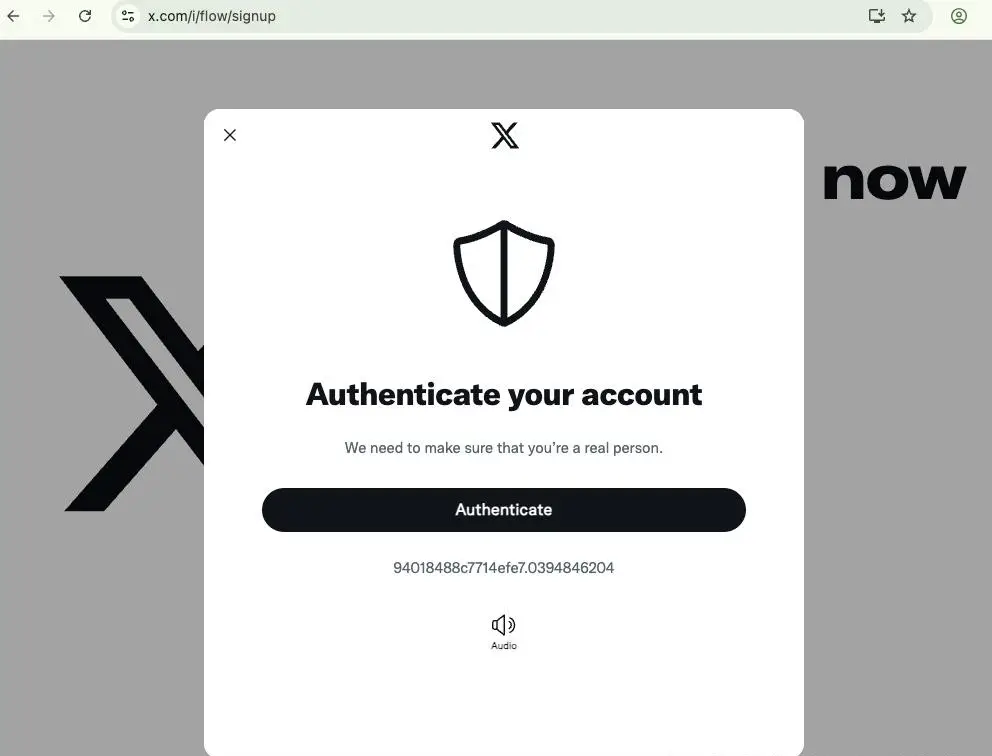Bookmark this page with the star icon

coord(909,16)
